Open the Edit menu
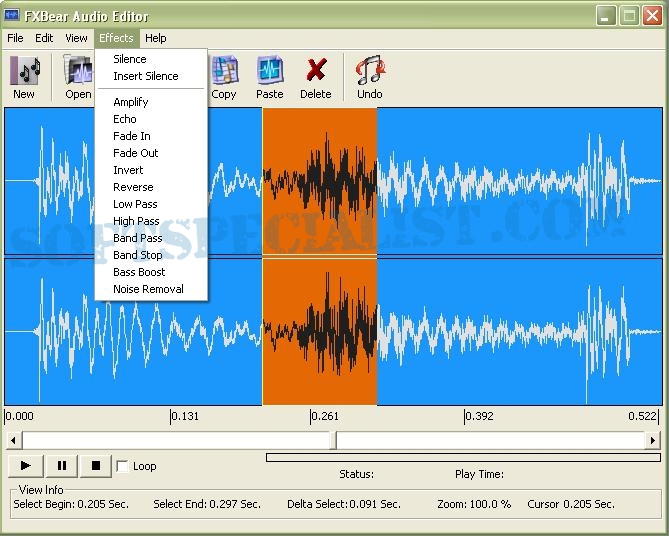Screen dimensions: 669x536 tap(45, 38)
